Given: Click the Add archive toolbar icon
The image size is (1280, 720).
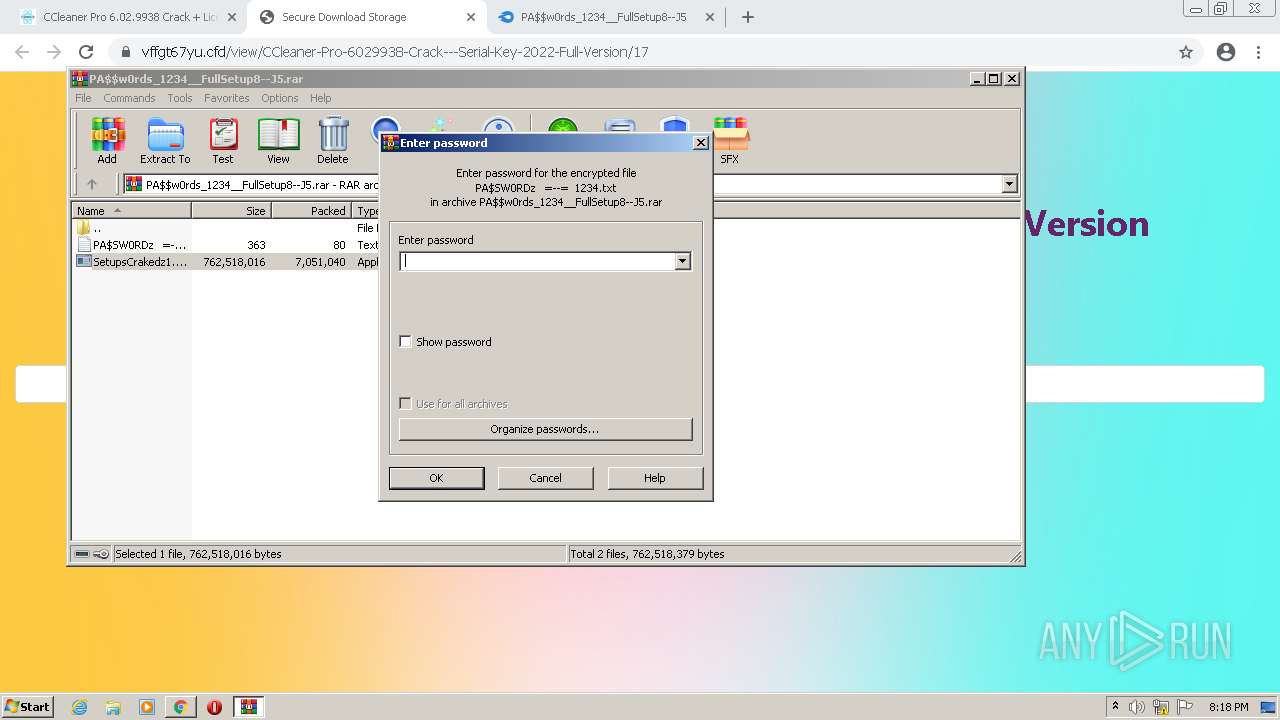Looking at the screenshot, I should click(107, 140).
